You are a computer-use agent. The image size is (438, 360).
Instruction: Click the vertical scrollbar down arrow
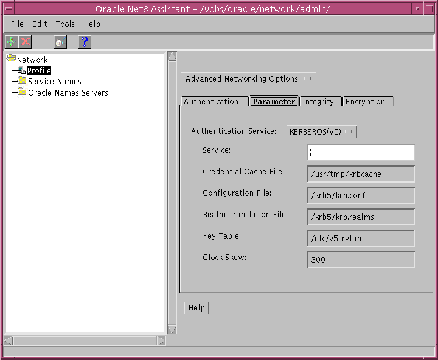click(x=172, y=330)
